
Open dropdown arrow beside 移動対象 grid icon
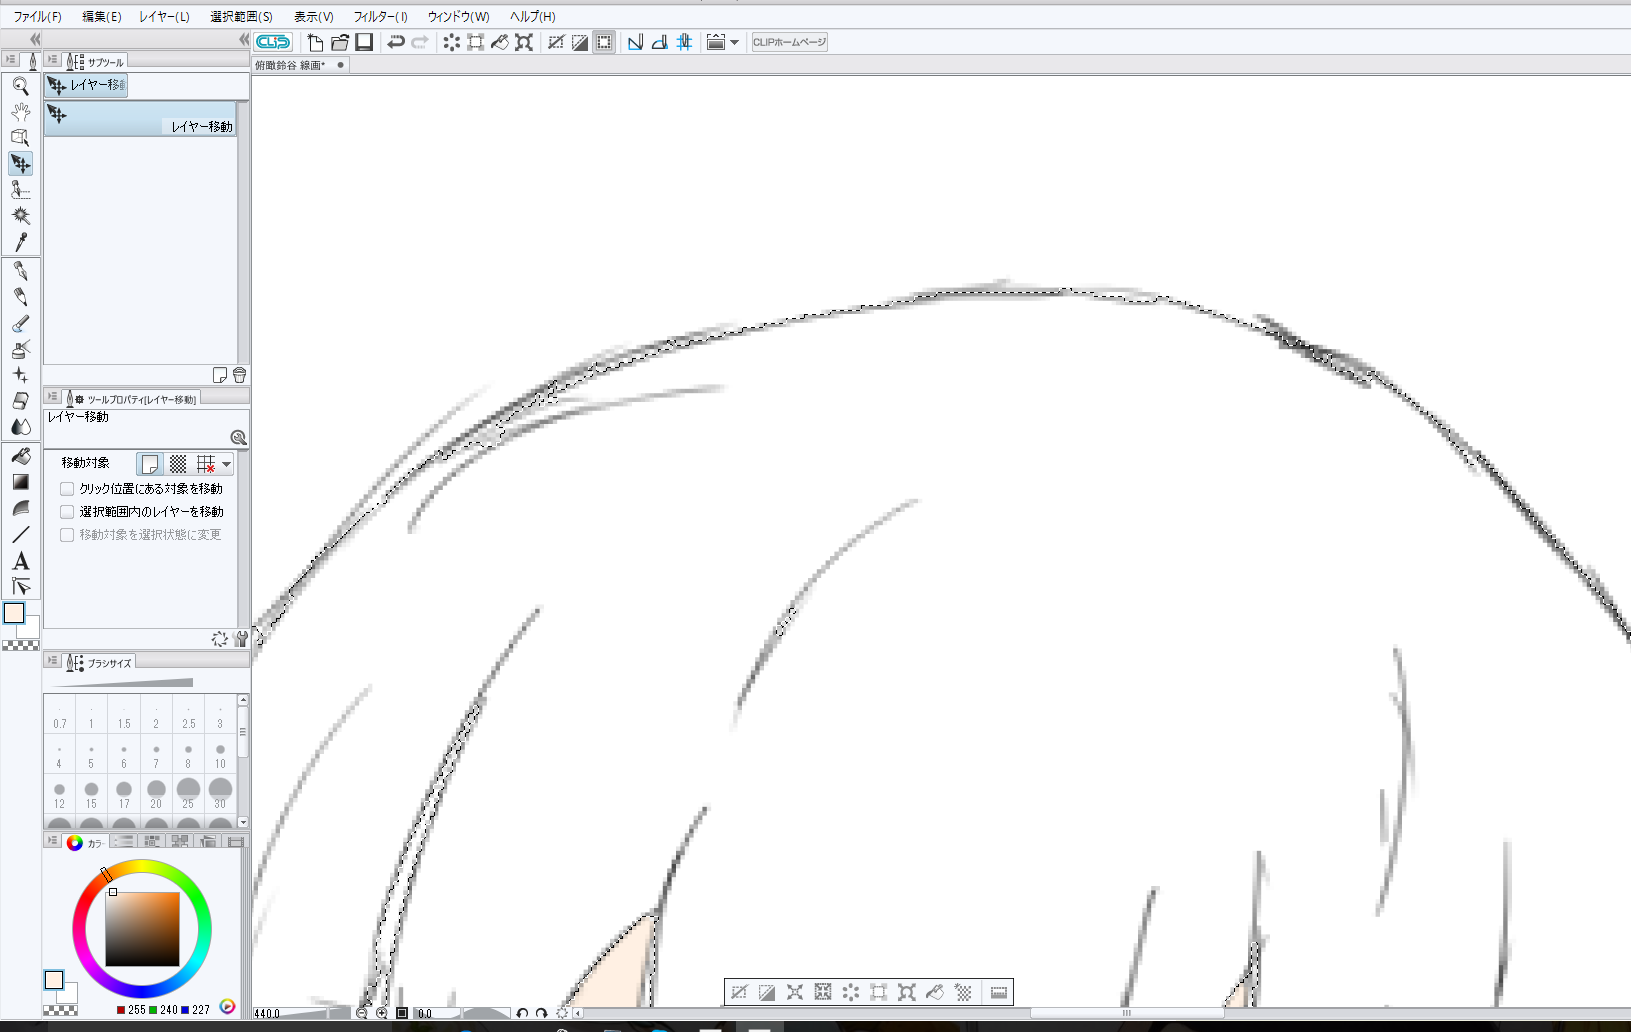coord(227,464)
